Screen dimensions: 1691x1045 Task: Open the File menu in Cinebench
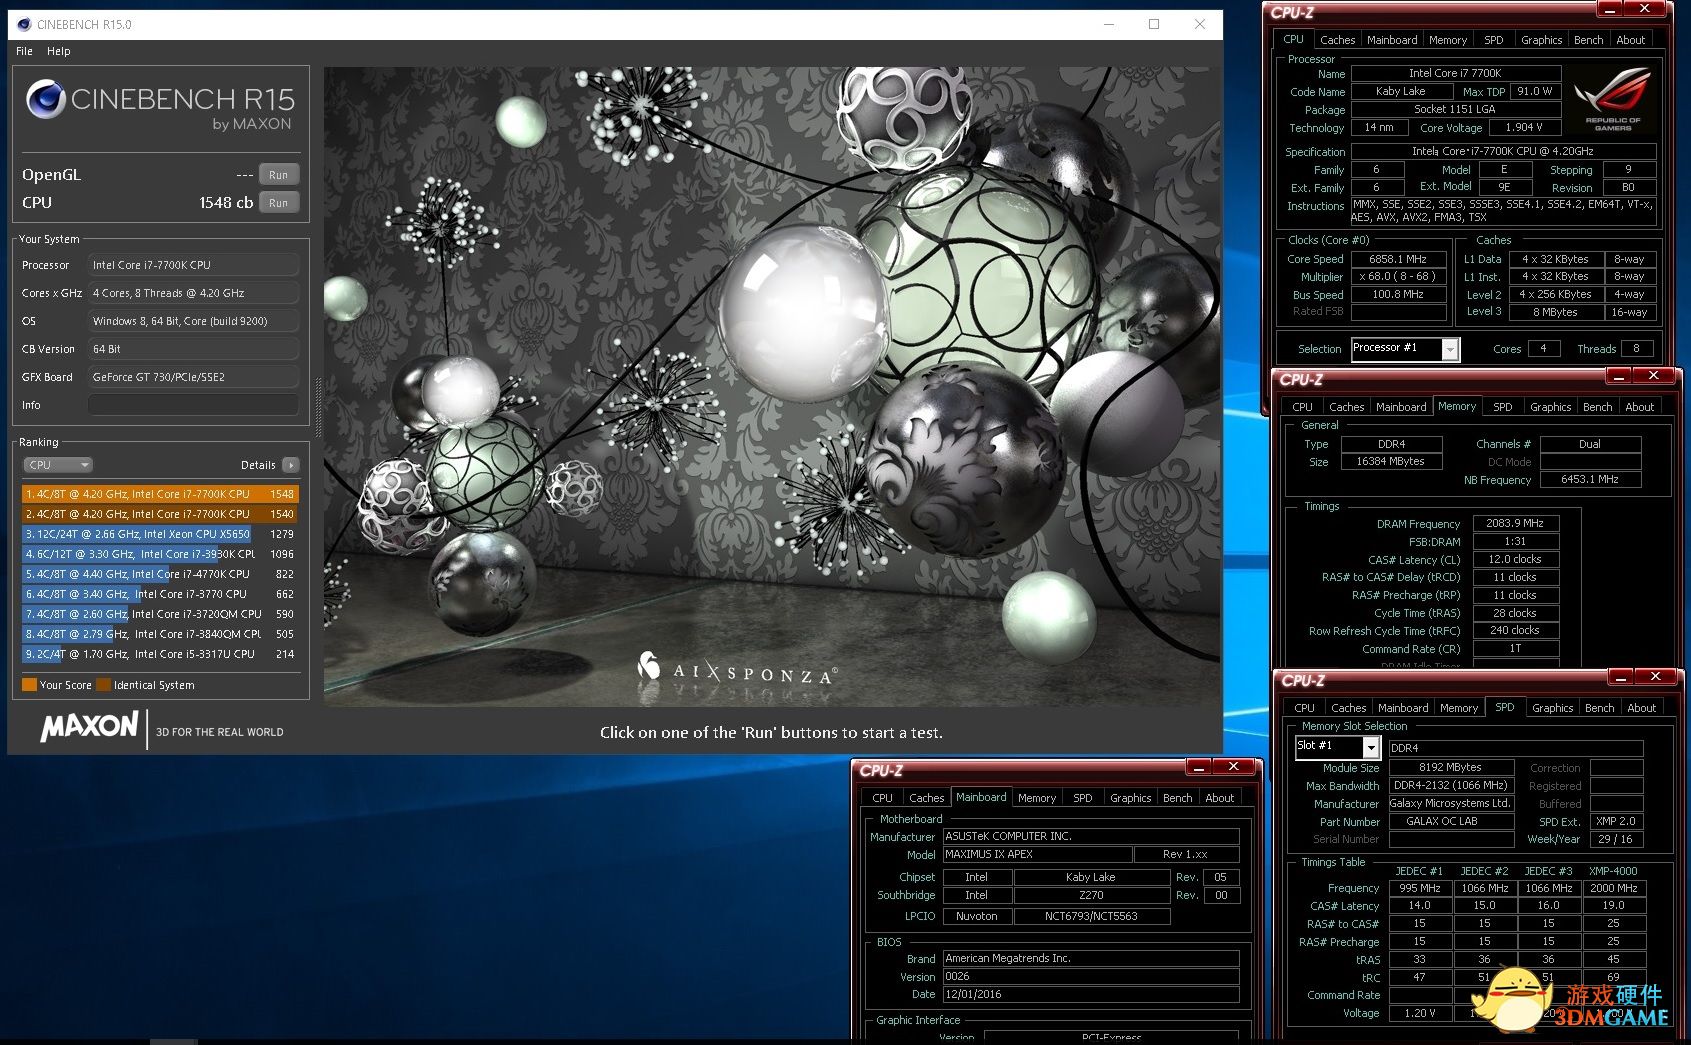(25, 51)
